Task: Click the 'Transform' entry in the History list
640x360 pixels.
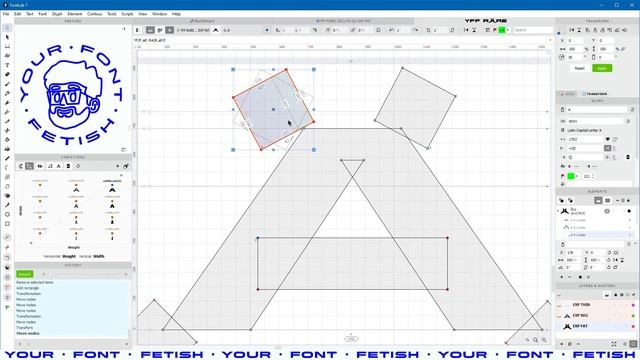Action: point(24,328)
